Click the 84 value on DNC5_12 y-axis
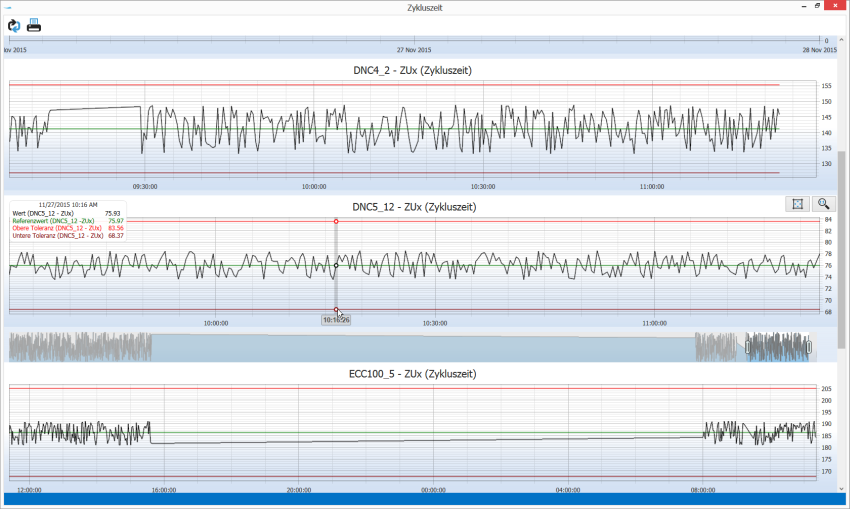Screen dimensions: 850x509 828,220
